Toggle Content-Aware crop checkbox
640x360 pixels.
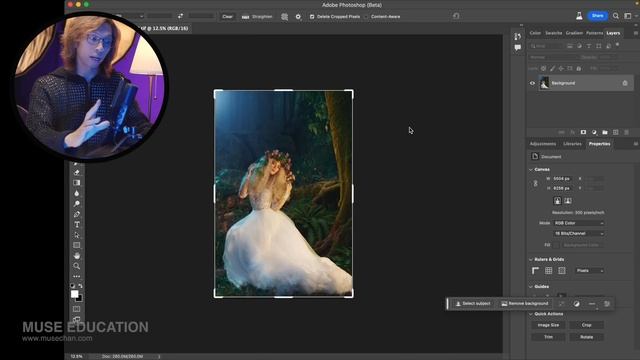[366, 17]
